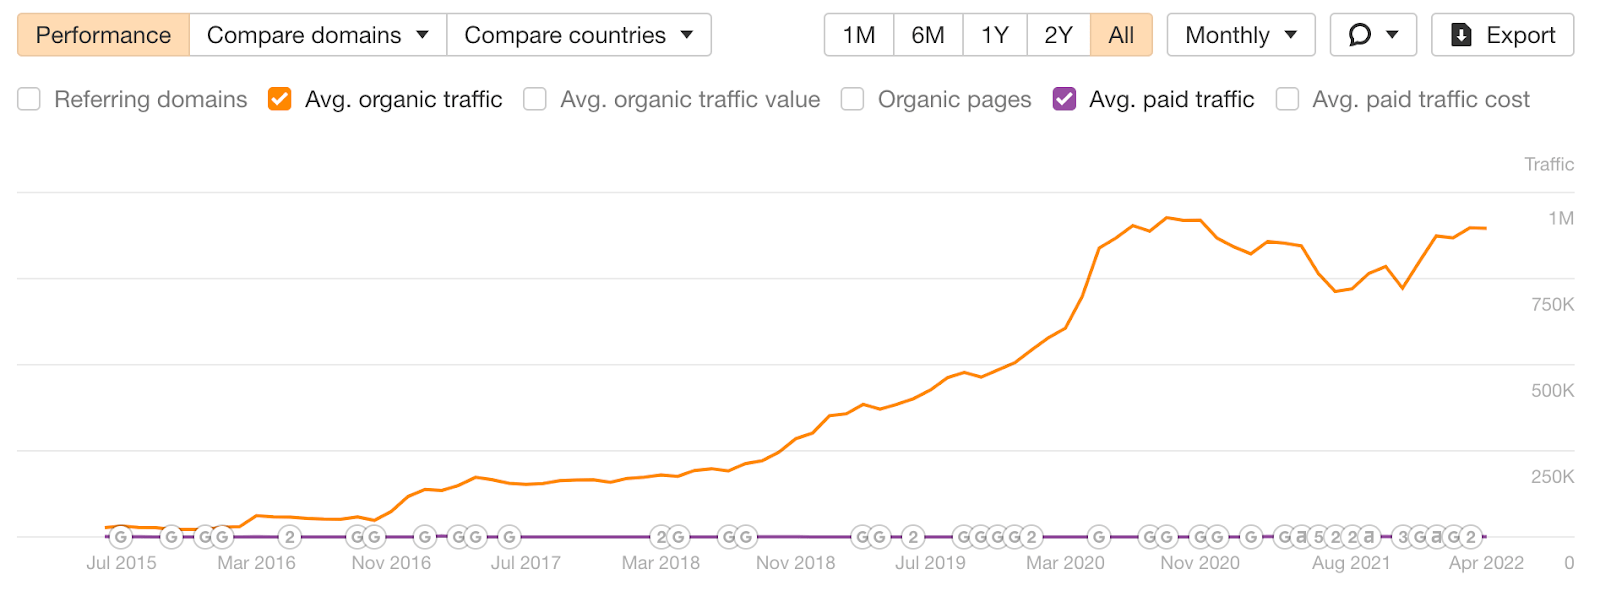Uncheck Avg. organic traffic

tap(280, 99)
